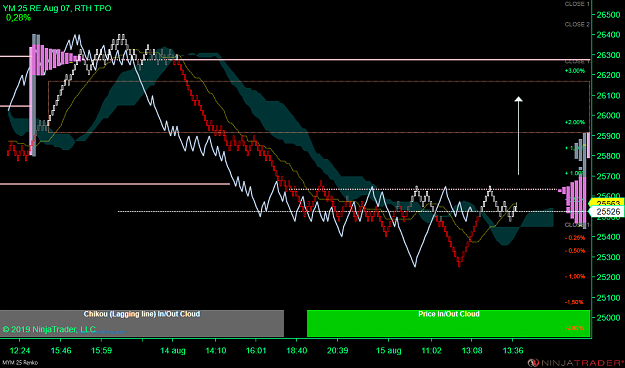Click the +2.00% percentage level label
This screenshot has height=368, width=625.
pos(574,122)
